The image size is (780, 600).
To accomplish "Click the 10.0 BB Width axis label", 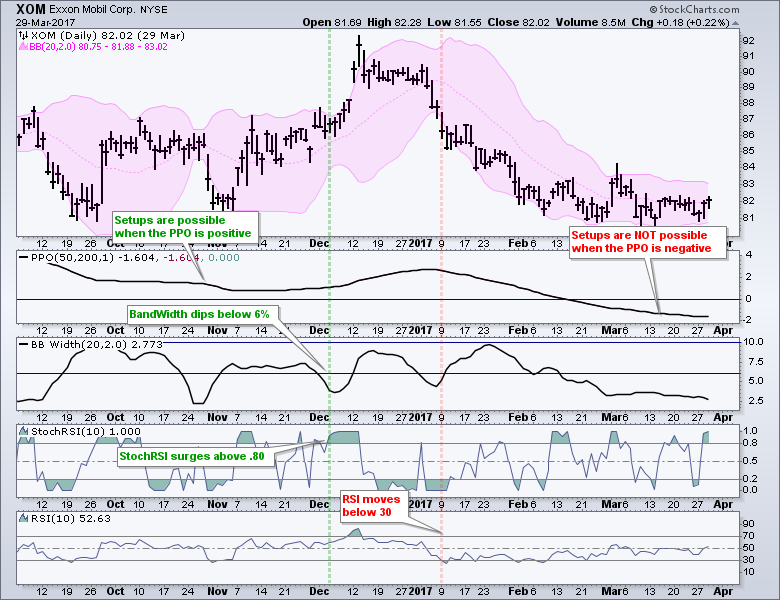I will tap(753, 342).
